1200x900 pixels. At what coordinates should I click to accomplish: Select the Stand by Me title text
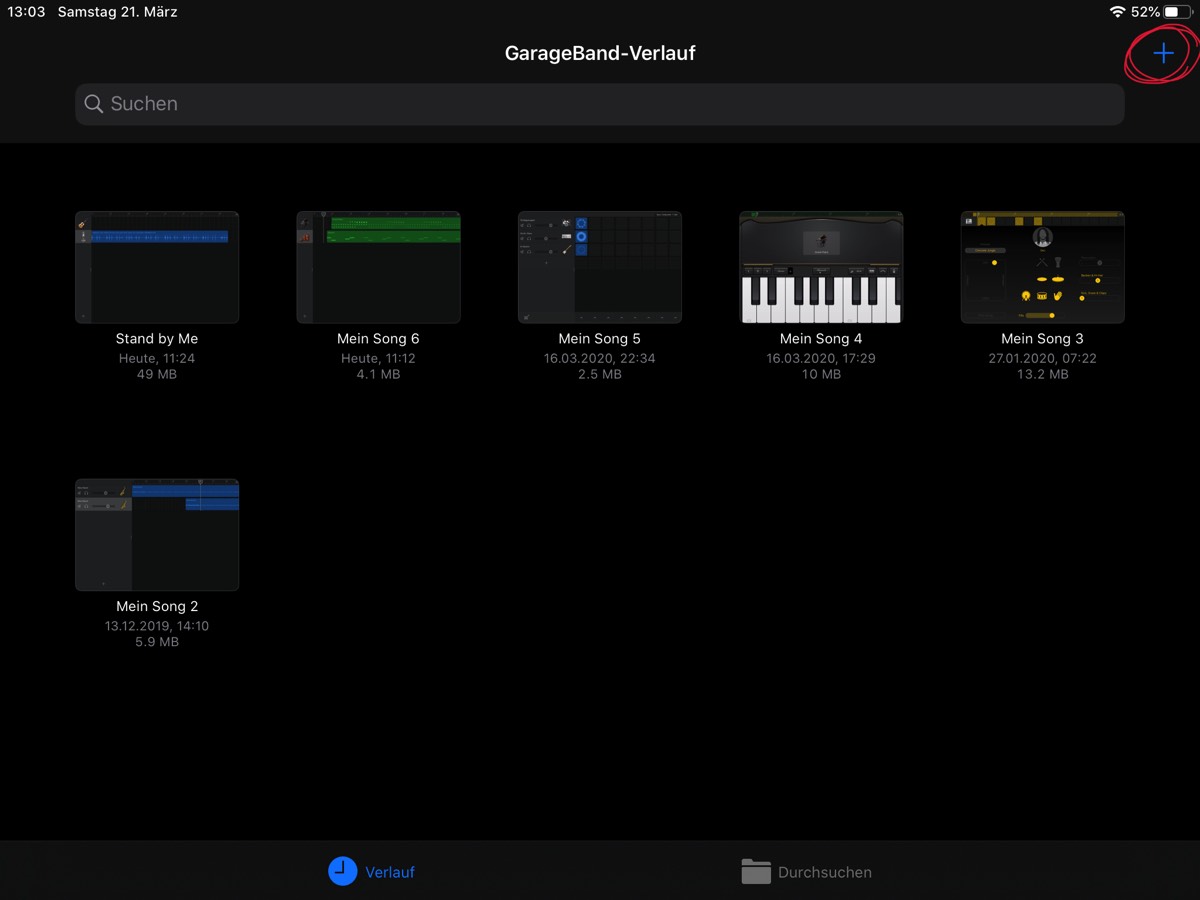[x=157, y=339]
